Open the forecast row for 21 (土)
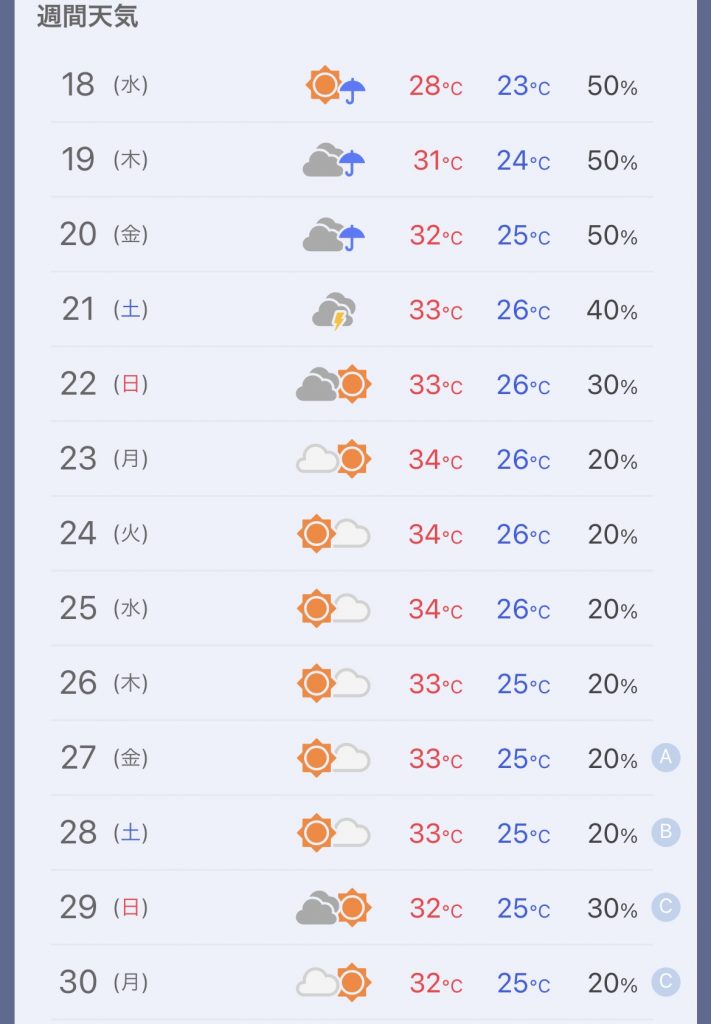Screen dimensions: 711x1024 pos(352,310)
